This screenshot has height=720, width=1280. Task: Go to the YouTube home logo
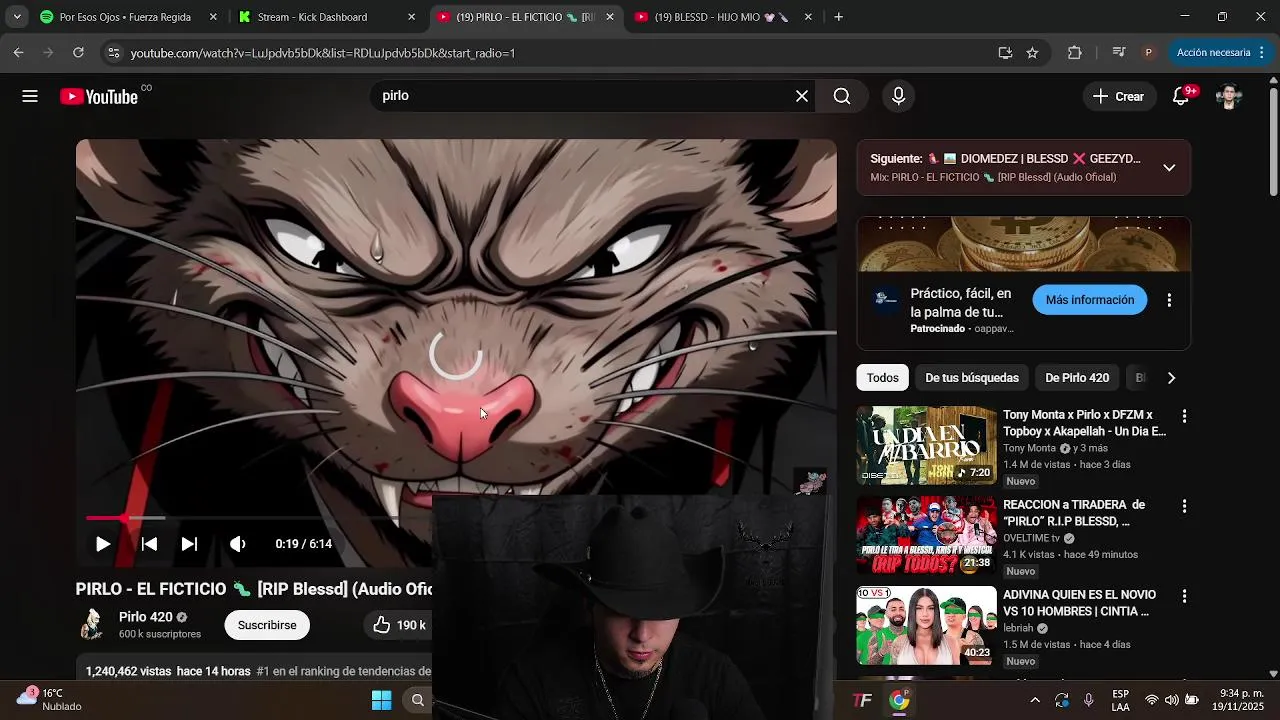(x=99, y=96)
